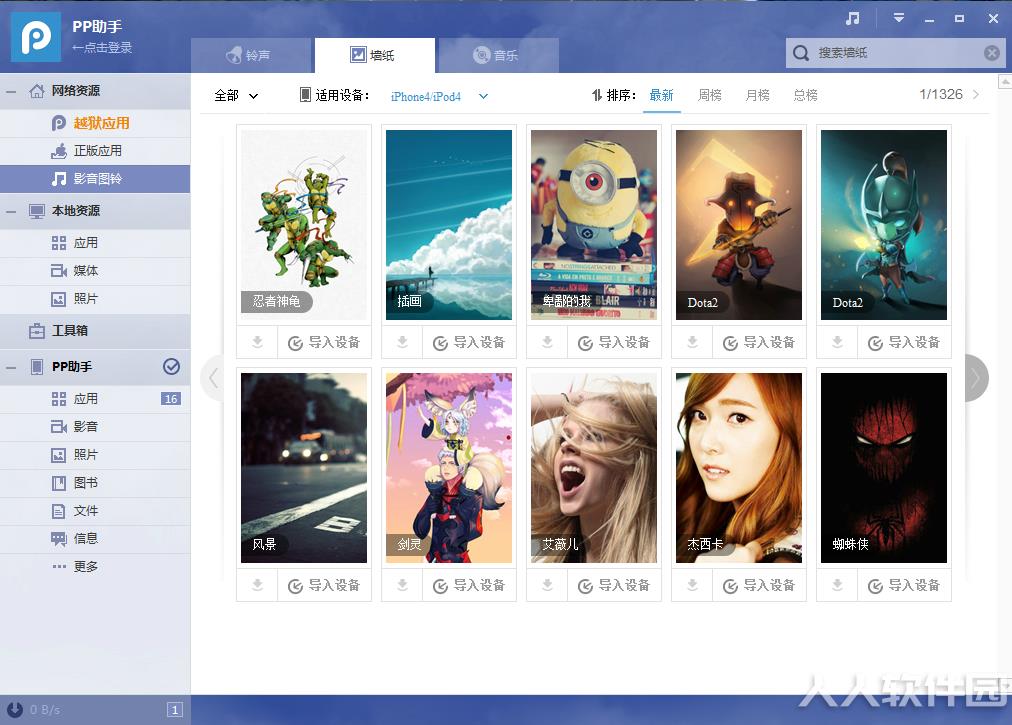Viewport: 1012px width, 725px height.
Task: Import 蜘蛛侠 wallpaper to device
Action: tap(904, 586)
